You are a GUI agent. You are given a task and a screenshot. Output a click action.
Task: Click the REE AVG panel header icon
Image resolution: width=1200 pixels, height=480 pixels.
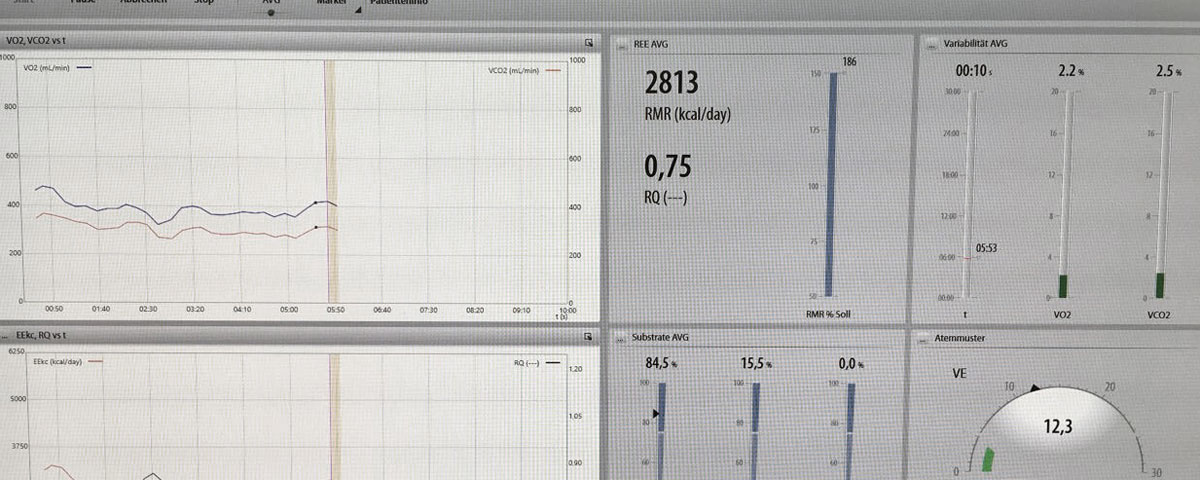pos(622,44)
